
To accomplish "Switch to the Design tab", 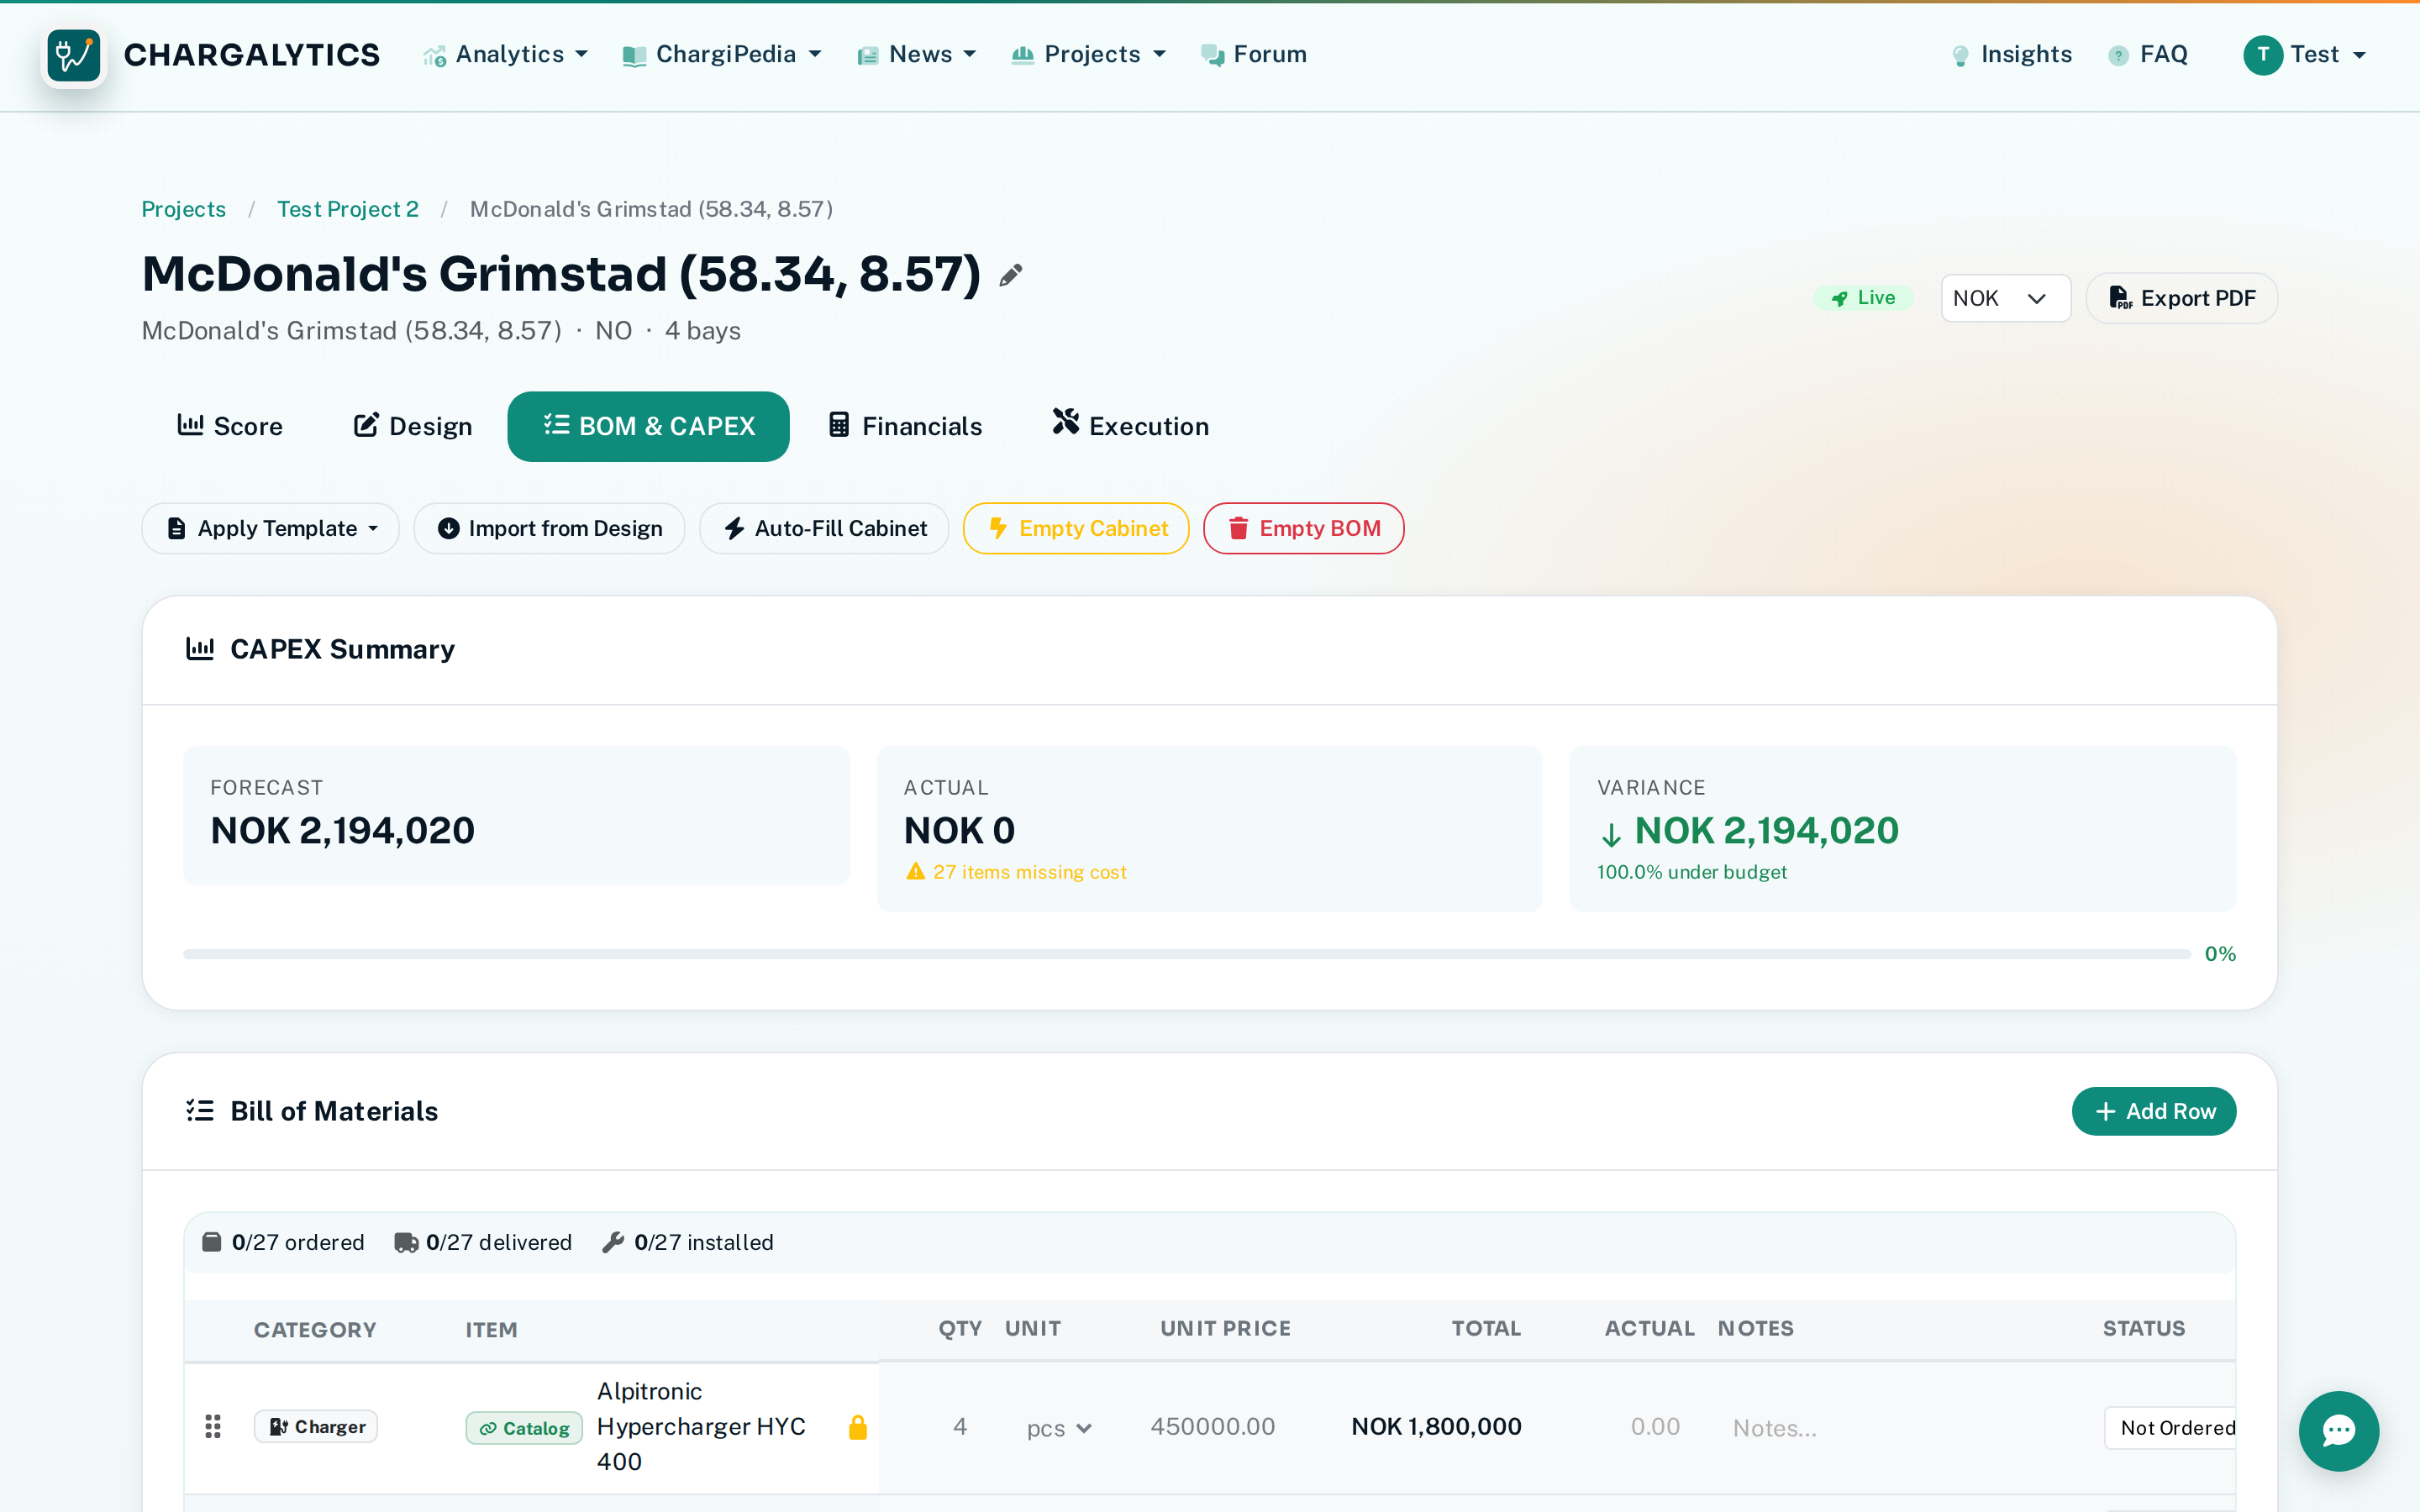I will tap(413, 426).
